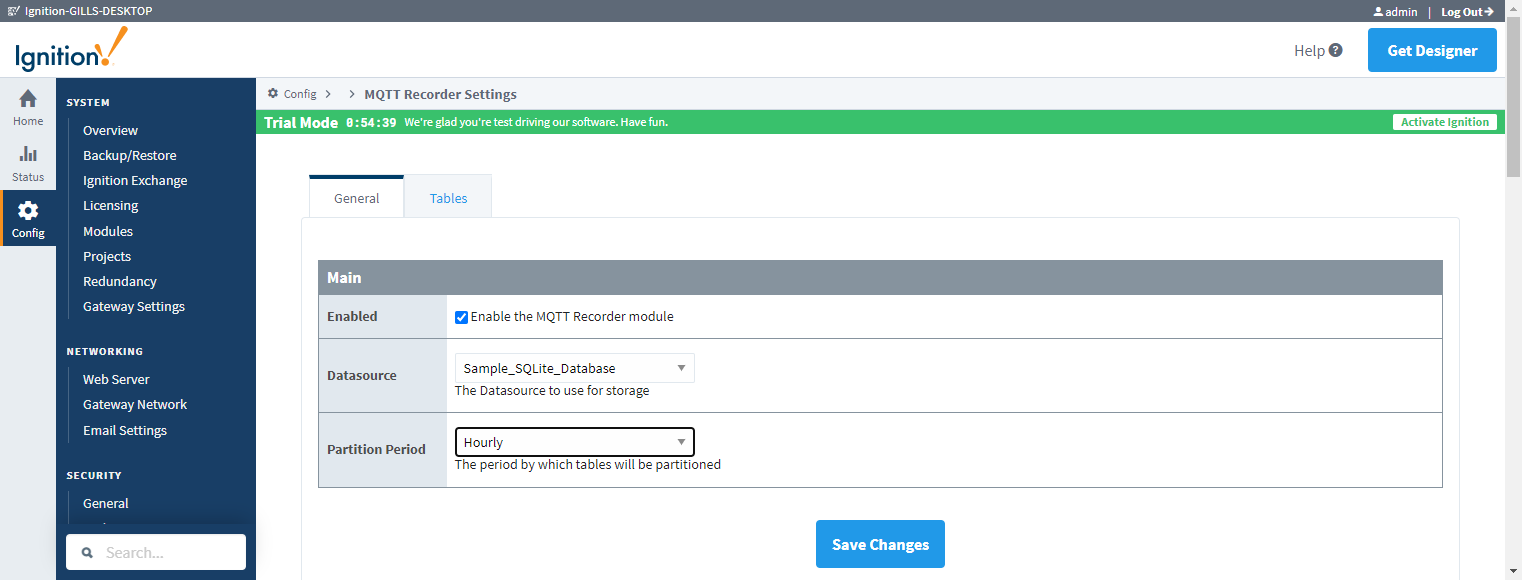
Task: Open Gateway Network settings
Action: (x=135, y=404)
